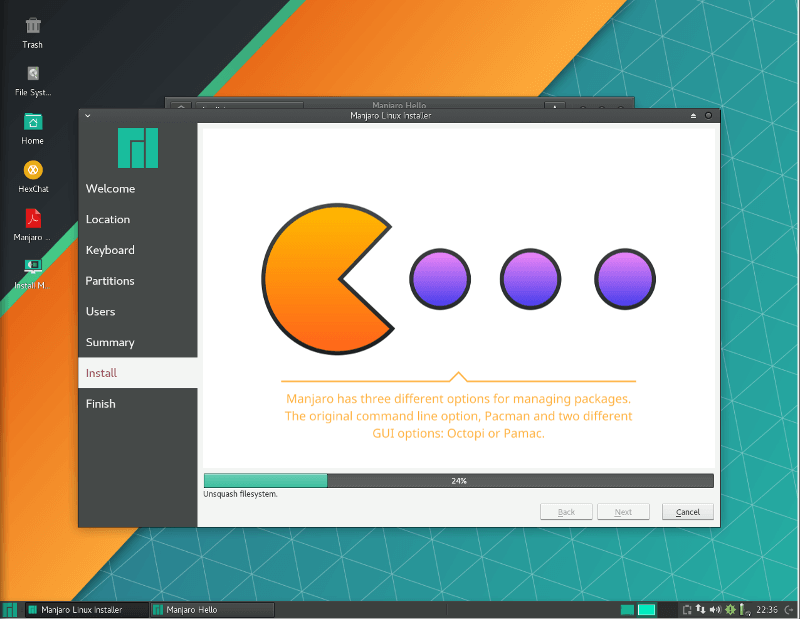Open the Home folder desktop icon
800x619 pixels.
tap(32, 123)
